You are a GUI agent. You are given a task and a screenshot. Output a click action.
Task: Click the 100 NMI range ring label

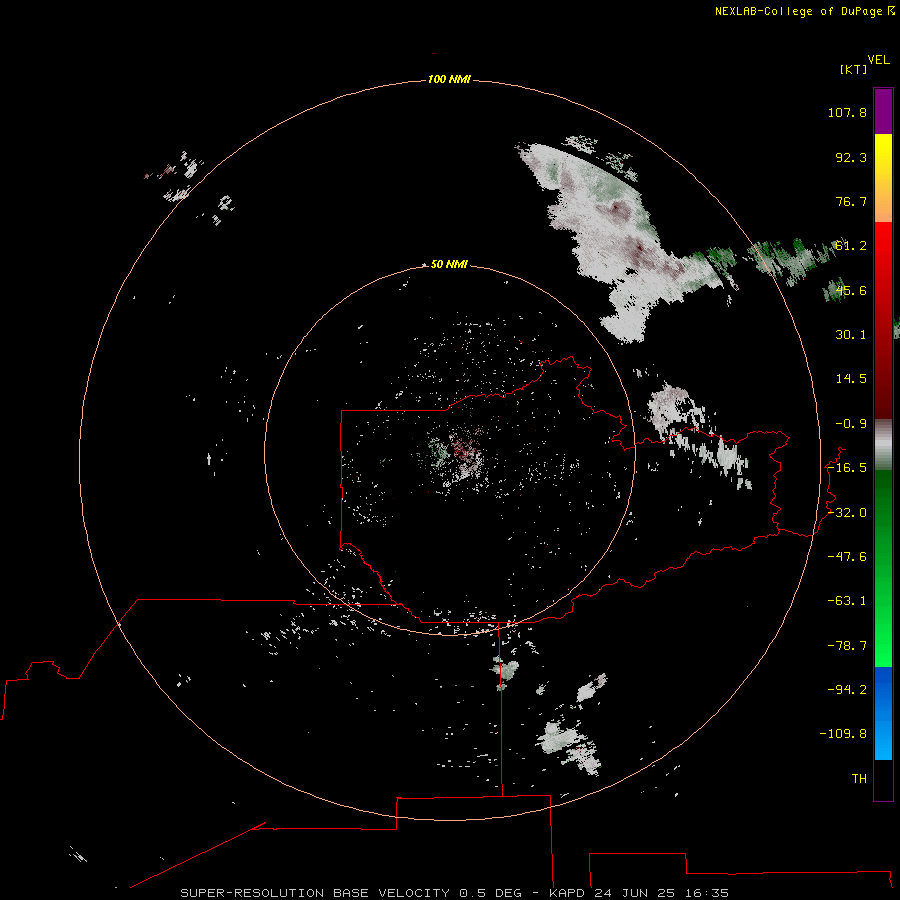coord(449,79)
